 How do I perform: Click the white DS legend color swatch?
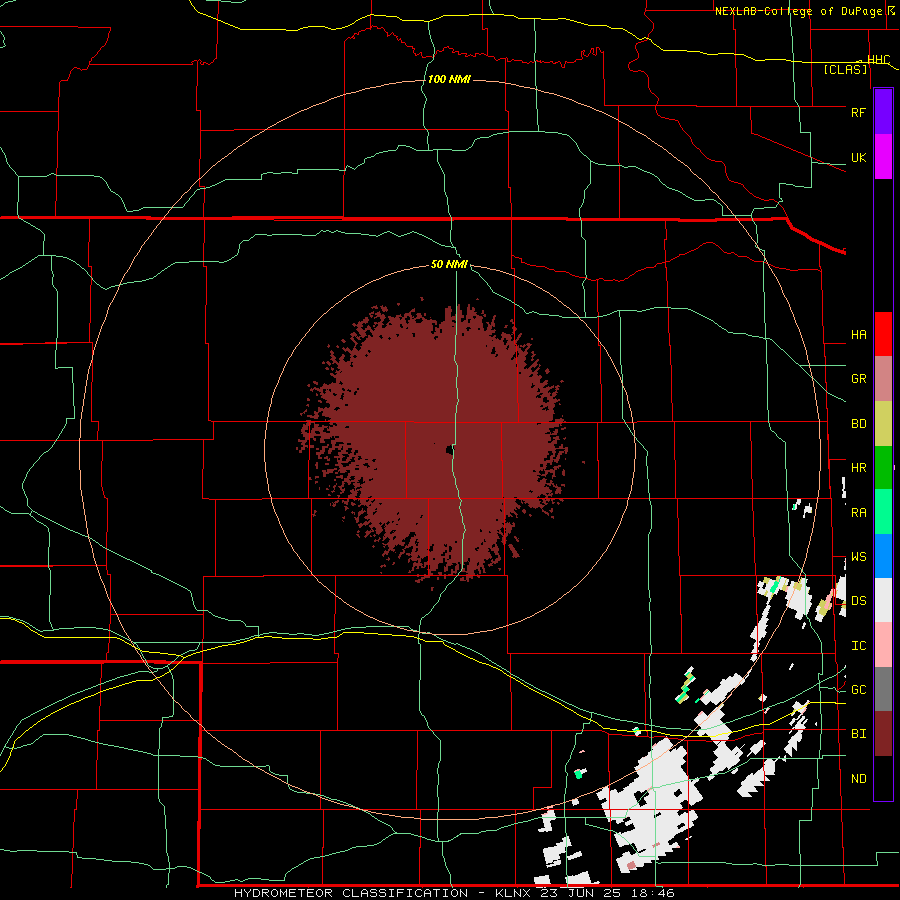pyautogui.click(x=883, y=600)
